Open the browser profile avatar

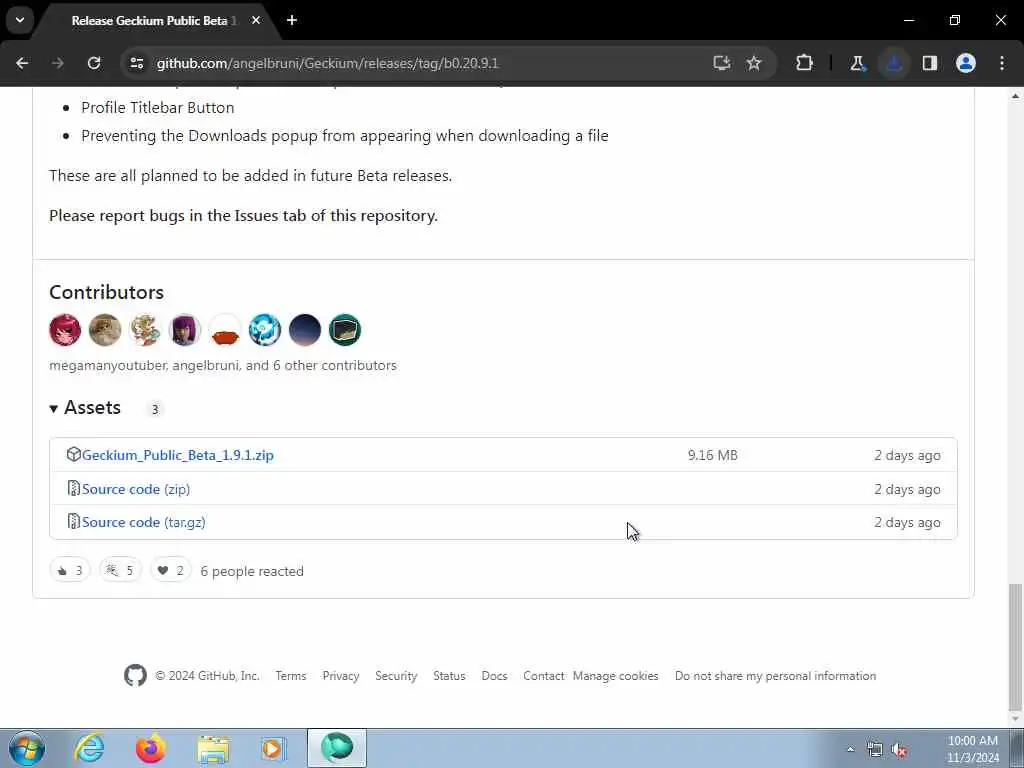[x=966, y=63]
